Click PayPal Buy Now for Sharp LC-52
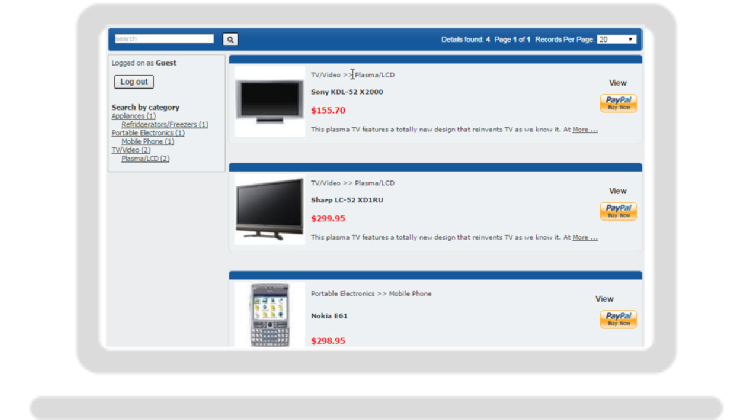750x420 pixels. (618, 211)
